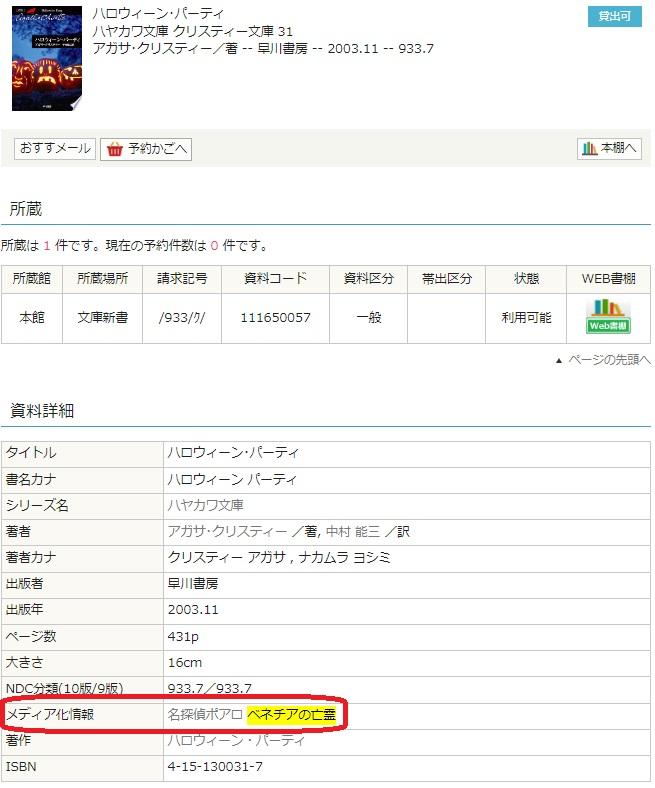Click the 資料詳細 section heading
Screen dimensions: 655x788
coord(42,411)
